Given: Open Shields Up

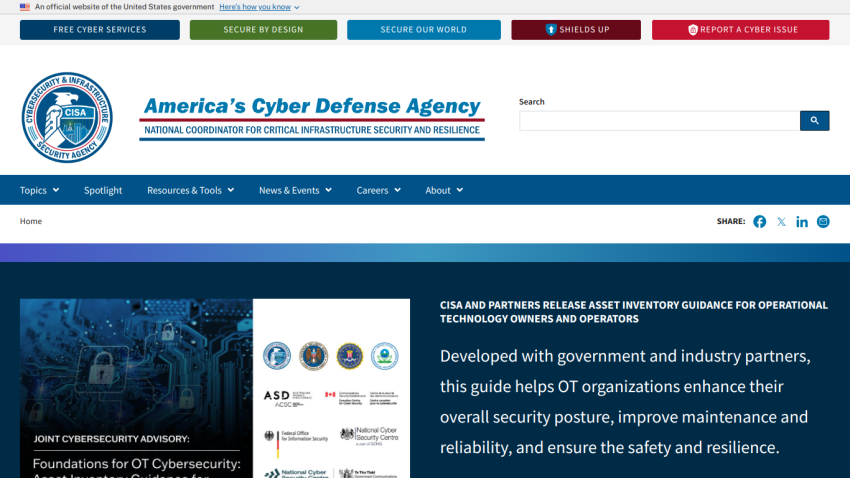Looking at the screenshot, I should [x=576, y=30].
